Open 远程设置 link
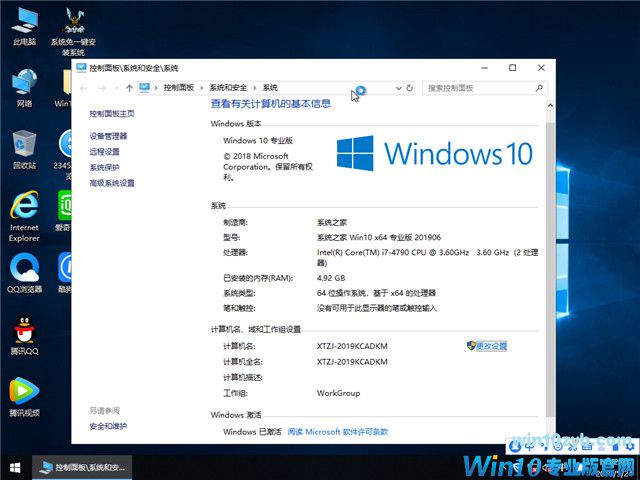Screen dimensions: 640x480 coord(104,151)
